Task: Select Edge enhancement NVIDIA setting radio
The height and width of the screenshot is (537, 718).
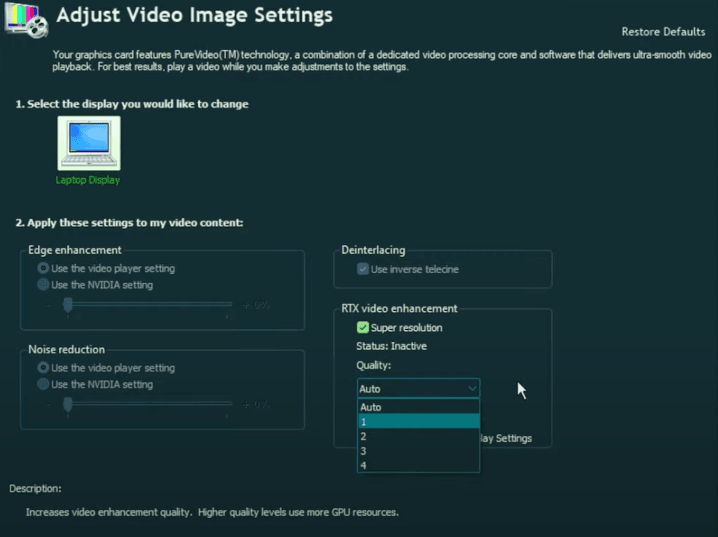Action: click(43, 285)
